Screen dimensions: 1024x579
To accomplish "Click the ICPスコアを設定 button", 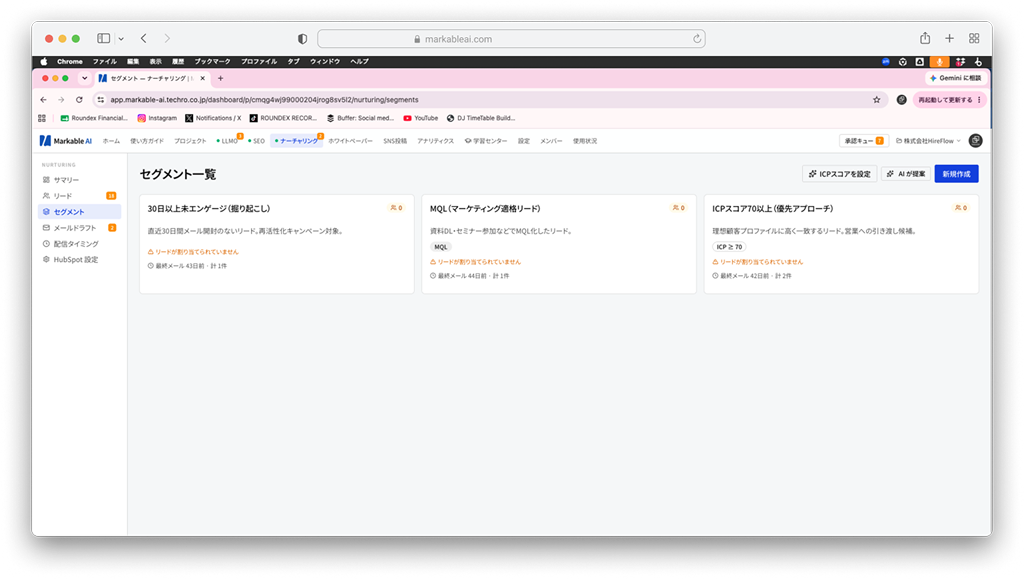I will (x=839, y=174).
